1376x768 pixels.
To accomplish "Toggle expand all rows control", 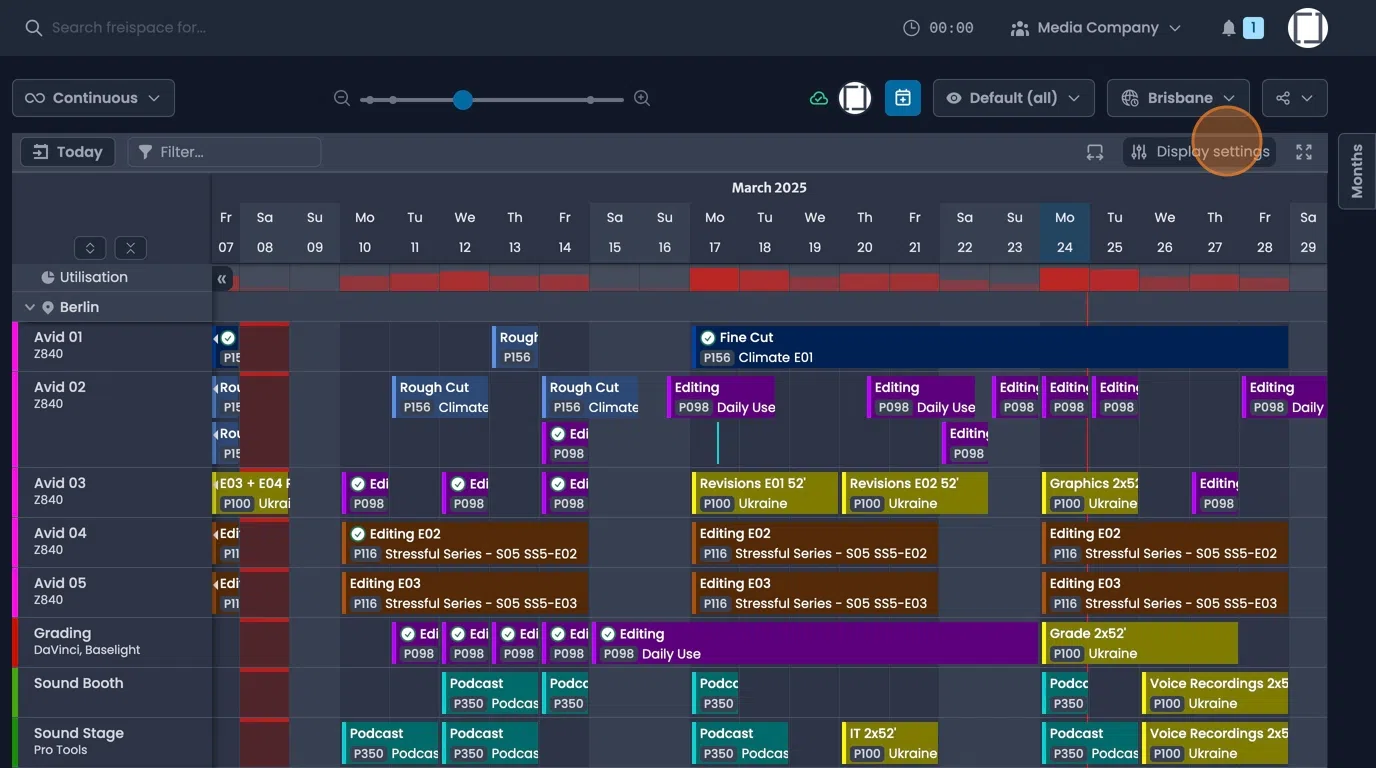I will tap(90, 247).
